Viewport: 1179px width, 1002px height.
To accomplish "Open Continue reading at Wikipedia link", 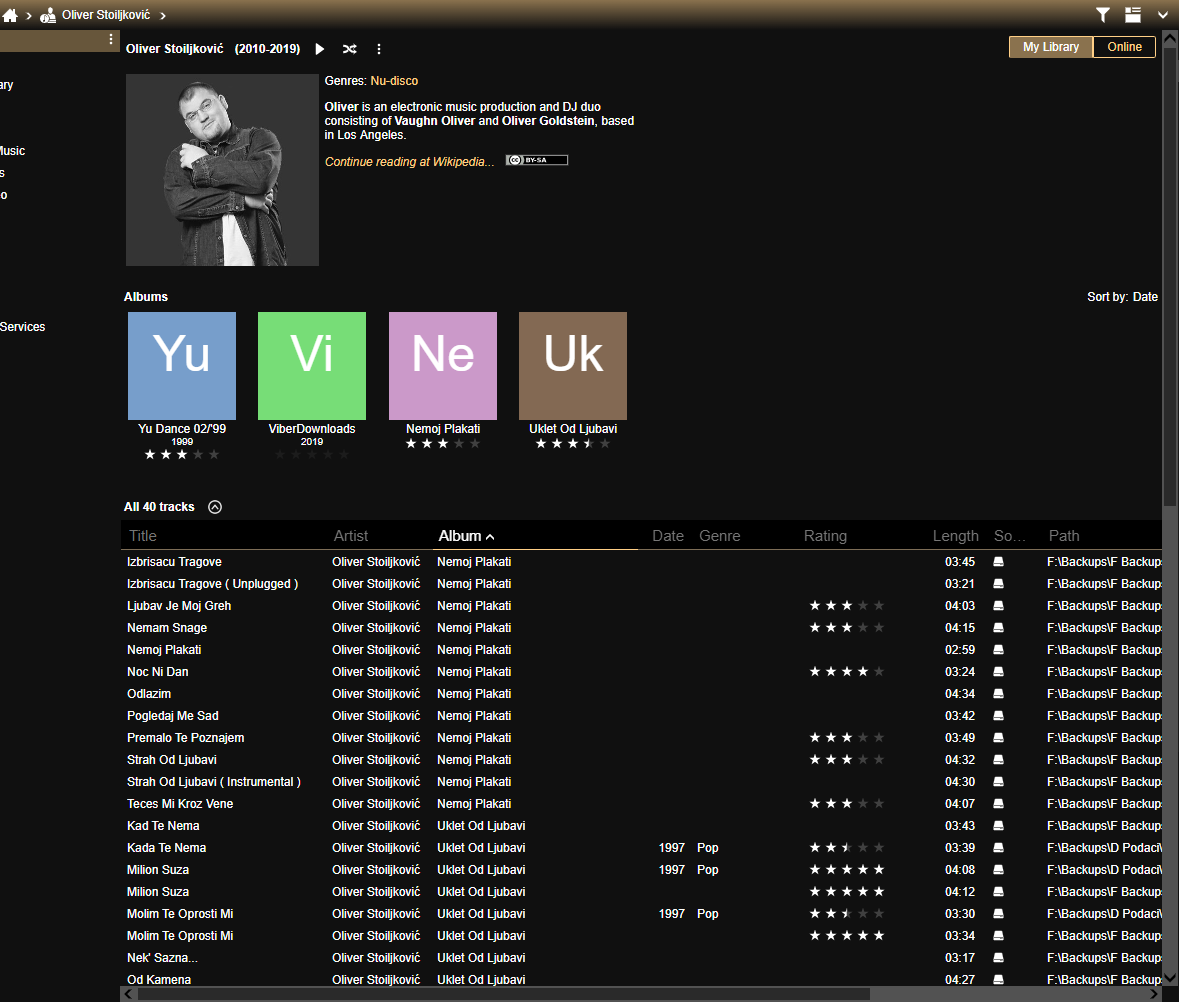I will [409, 162].
